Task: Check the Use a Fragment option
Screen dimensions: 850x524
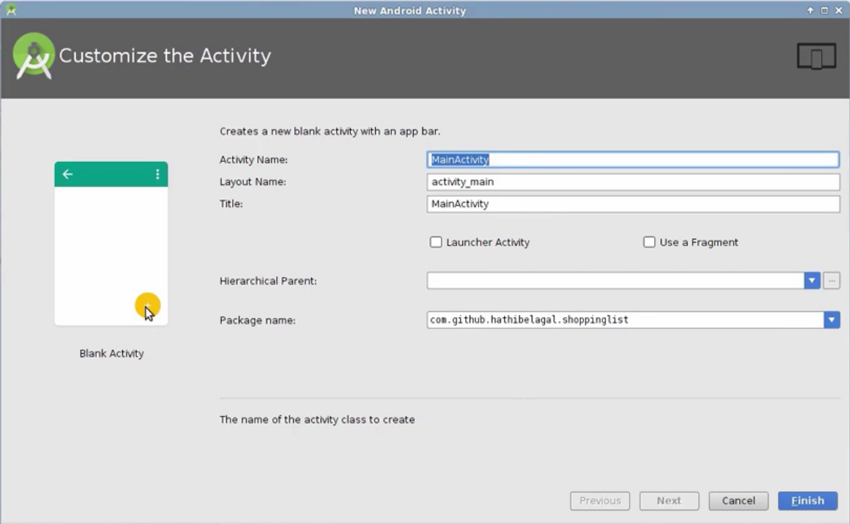Action: click(649, 242)
